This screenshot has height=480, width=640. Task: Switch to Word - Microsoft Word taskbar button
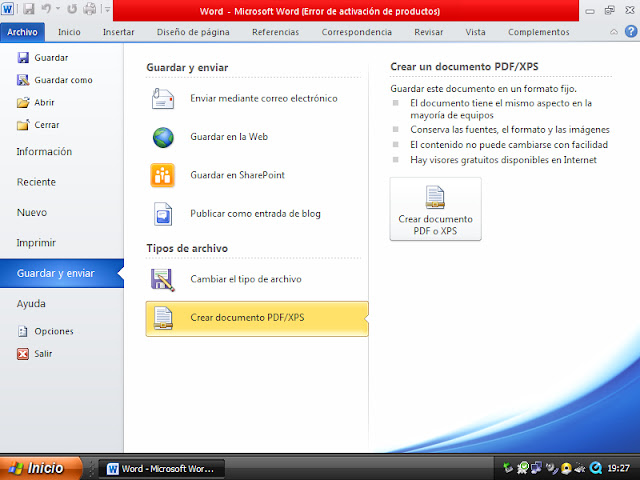click(x=162, y=469)
